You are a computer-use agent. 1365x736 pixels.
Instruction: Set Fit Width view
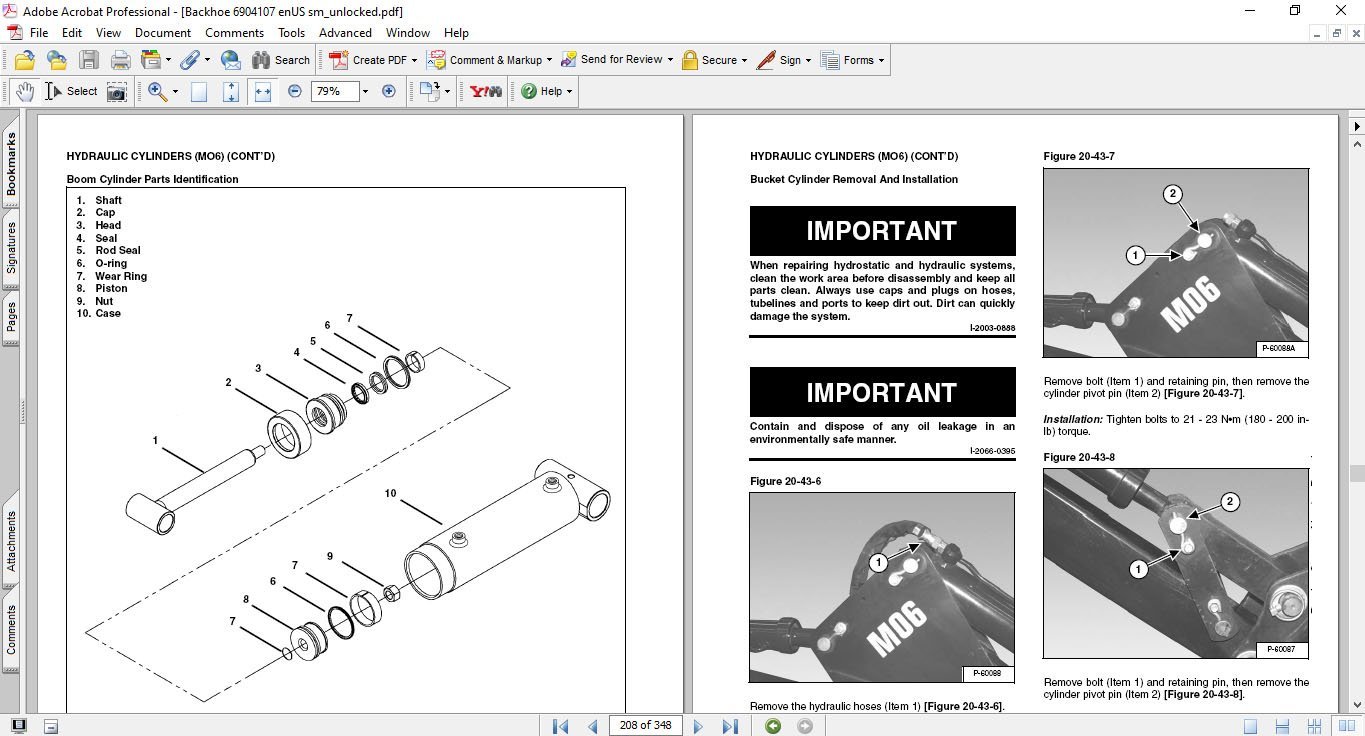point(263,91)
